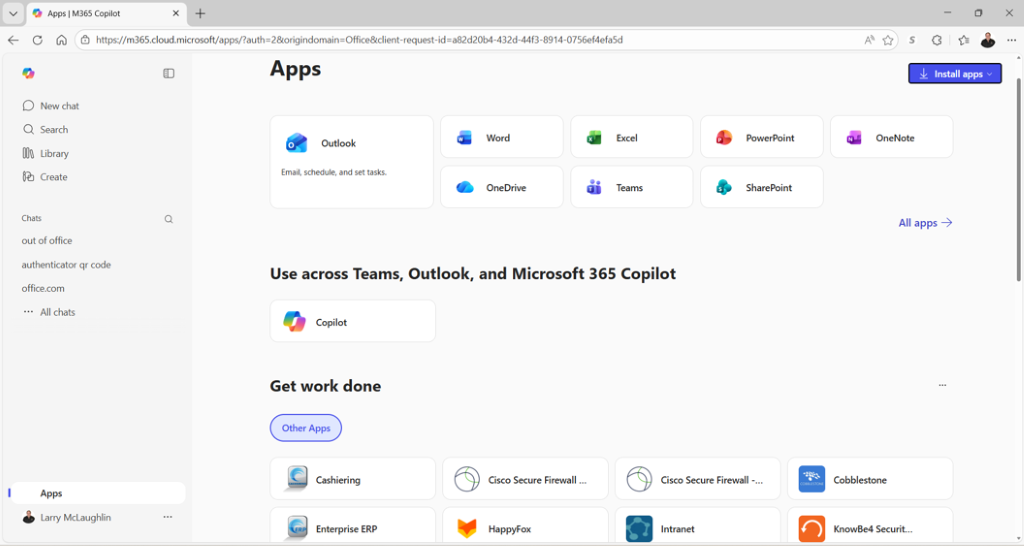The image size is (1024, 546).
Task: Launch Word from the apps grid
Action: pos(502,137)
